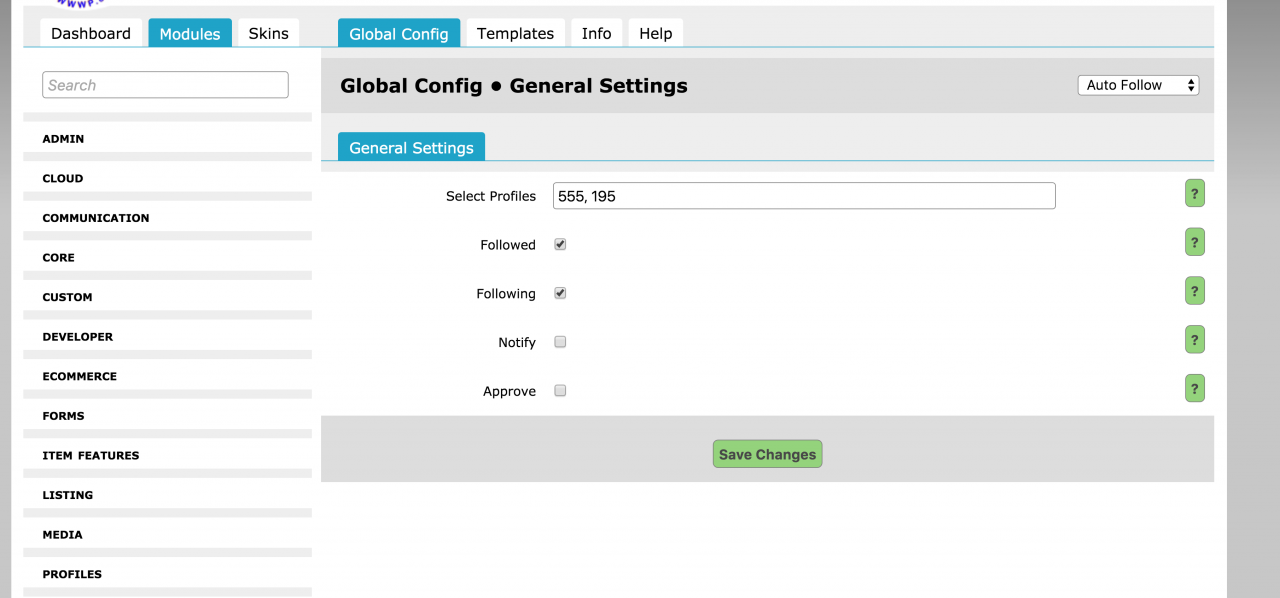Click help icon for Select Profiles
Image resolution: width=1280 pixels, height=598 pixels.
coord(1194,194)
